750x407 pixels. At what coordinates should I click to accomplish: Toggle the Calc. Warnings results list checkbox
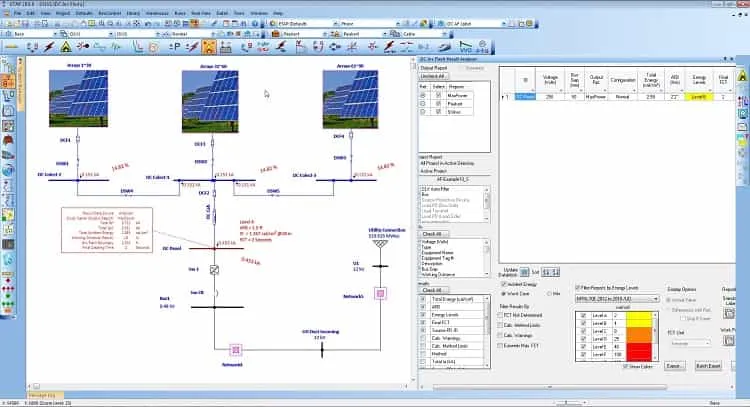(423, 338)
